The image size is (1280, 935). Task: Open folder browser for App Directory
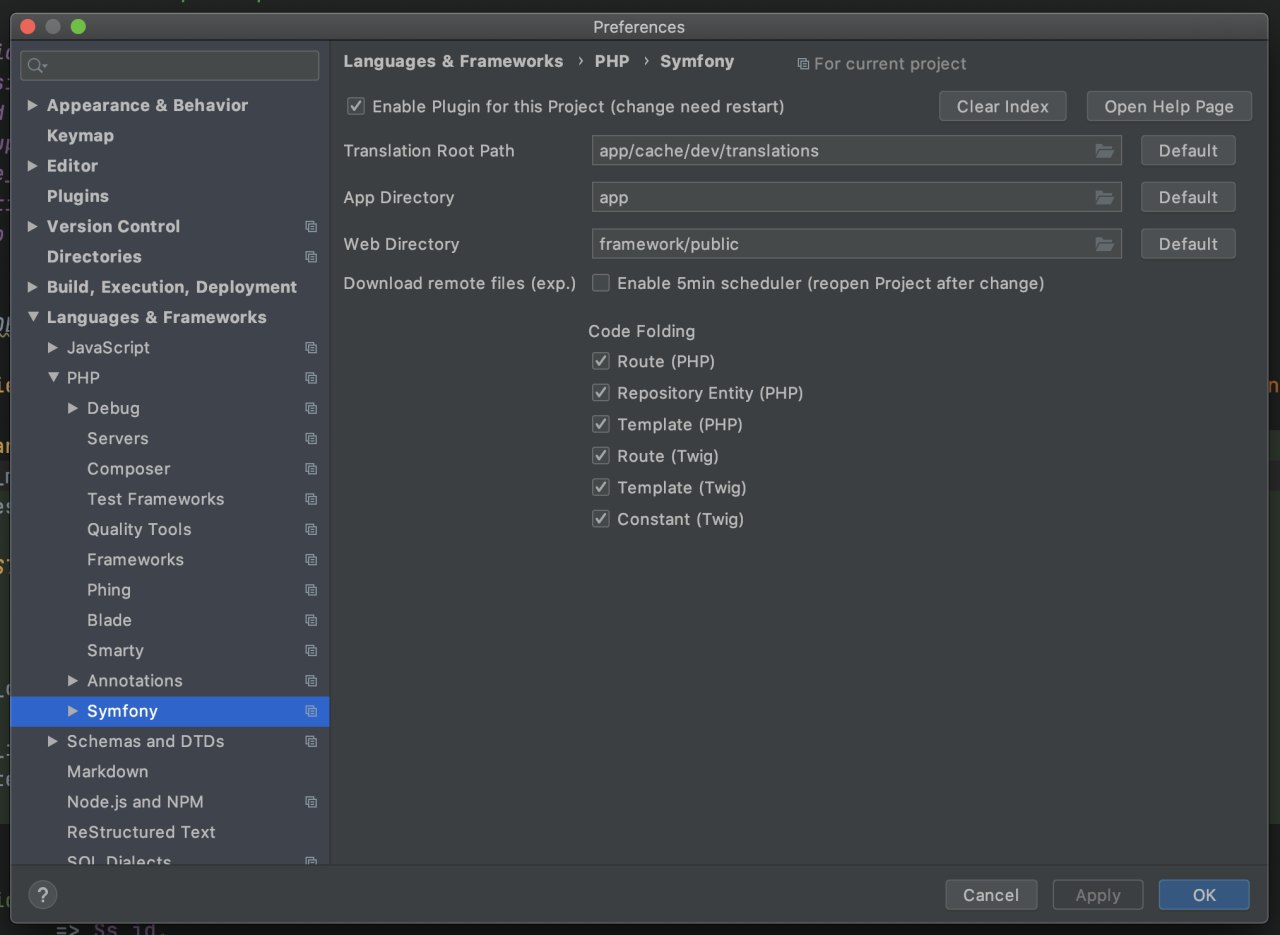(x=1104, y=198)
